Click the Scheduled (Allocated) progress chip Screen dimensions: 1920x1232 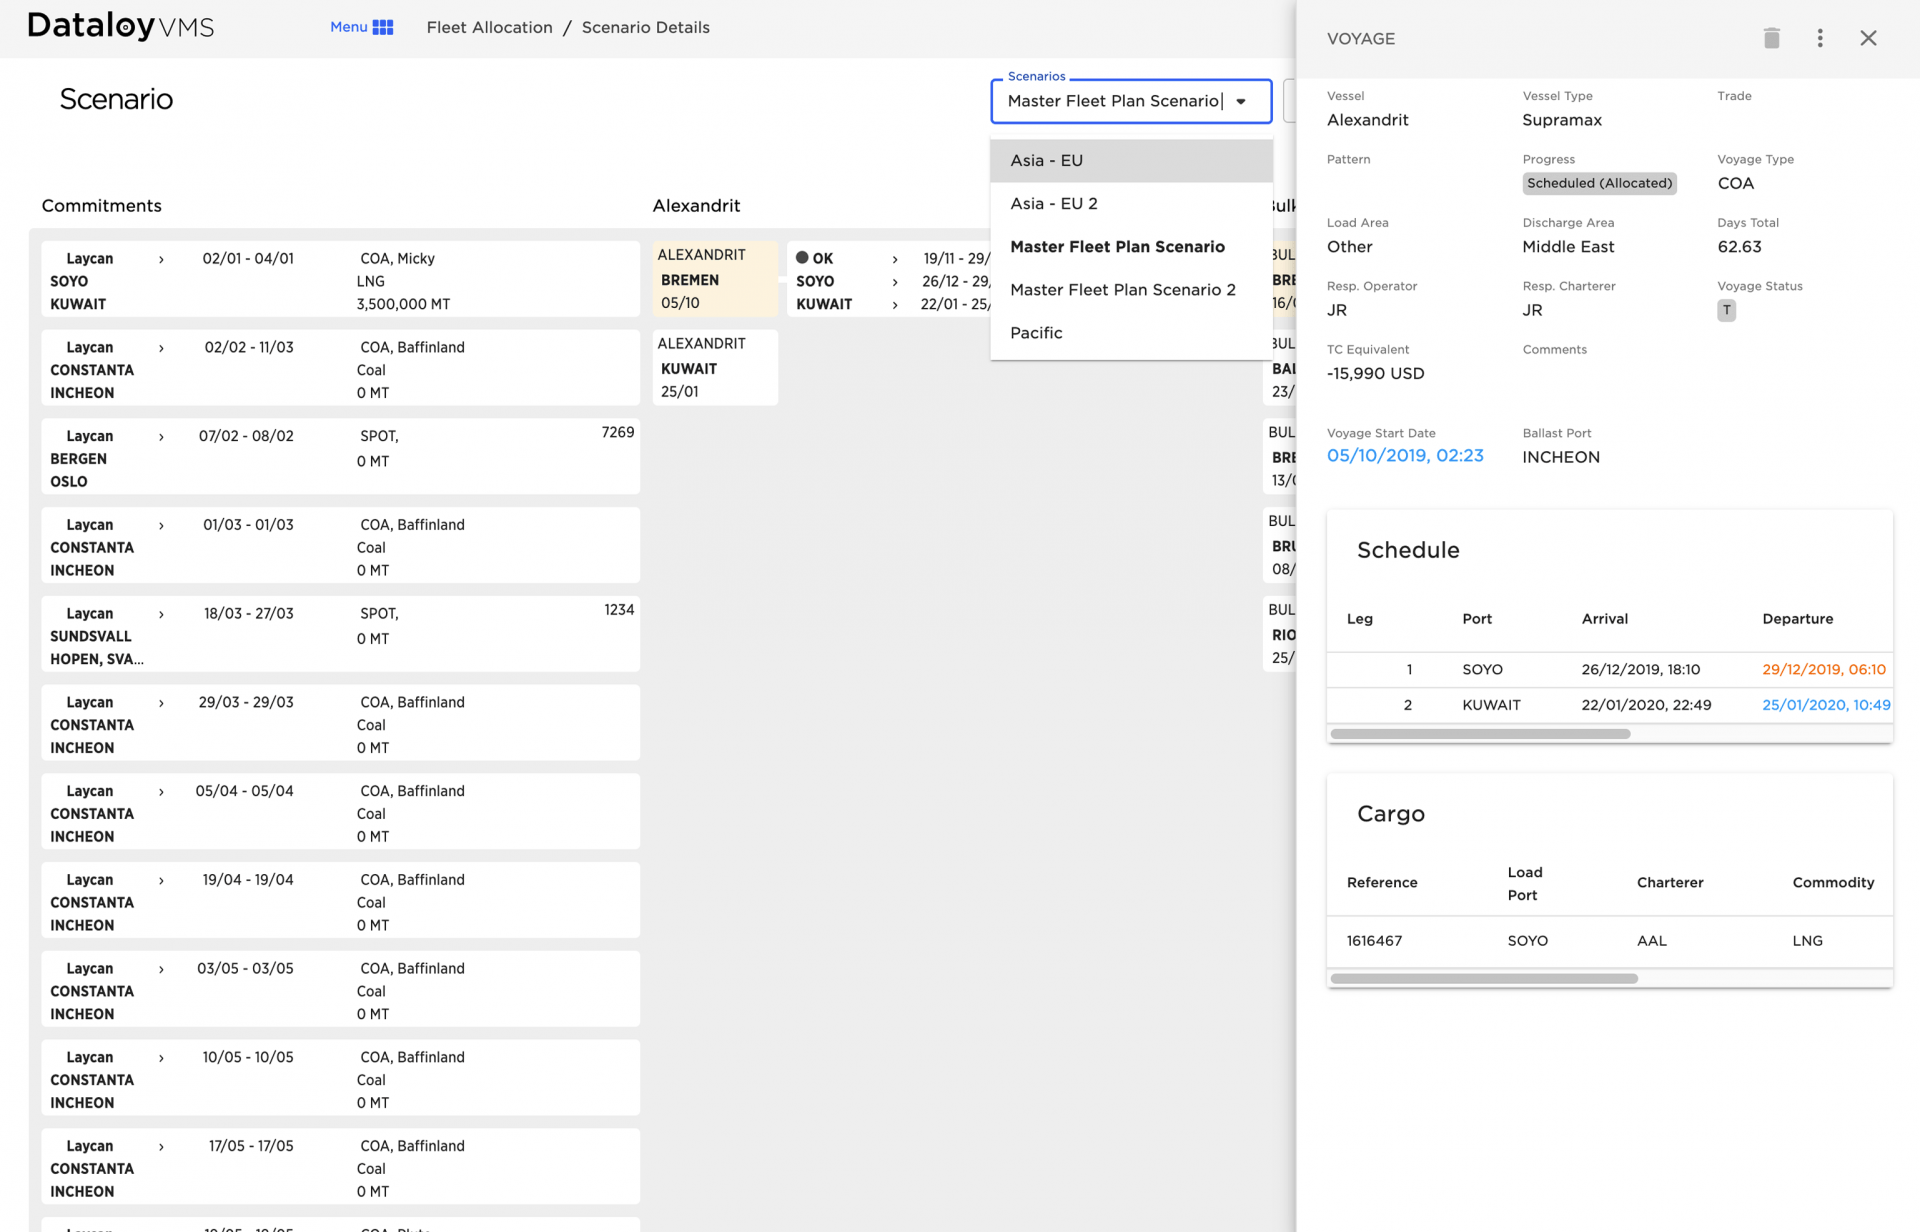click(1598, 183)
